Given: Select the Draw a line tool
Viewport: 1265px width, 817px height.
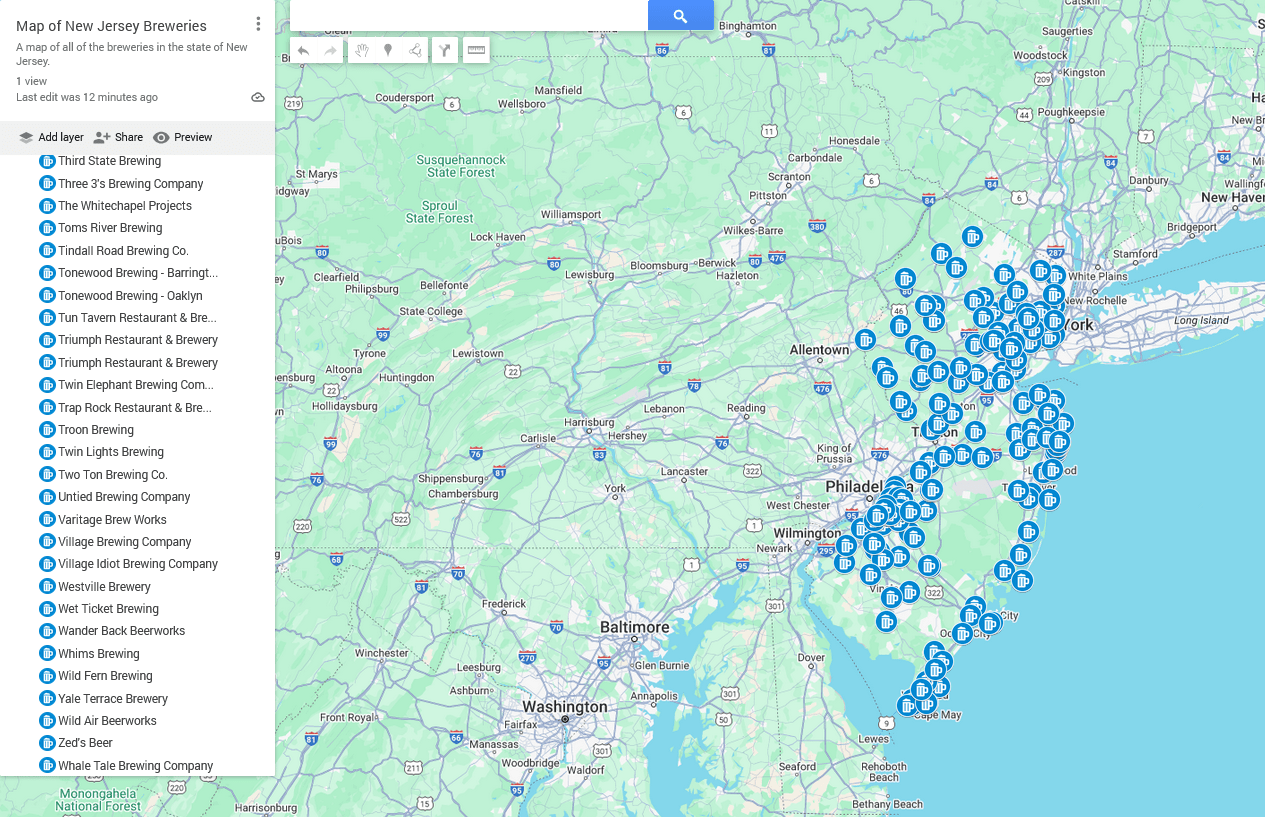Looking at the screenshot, I should [414, 50].
